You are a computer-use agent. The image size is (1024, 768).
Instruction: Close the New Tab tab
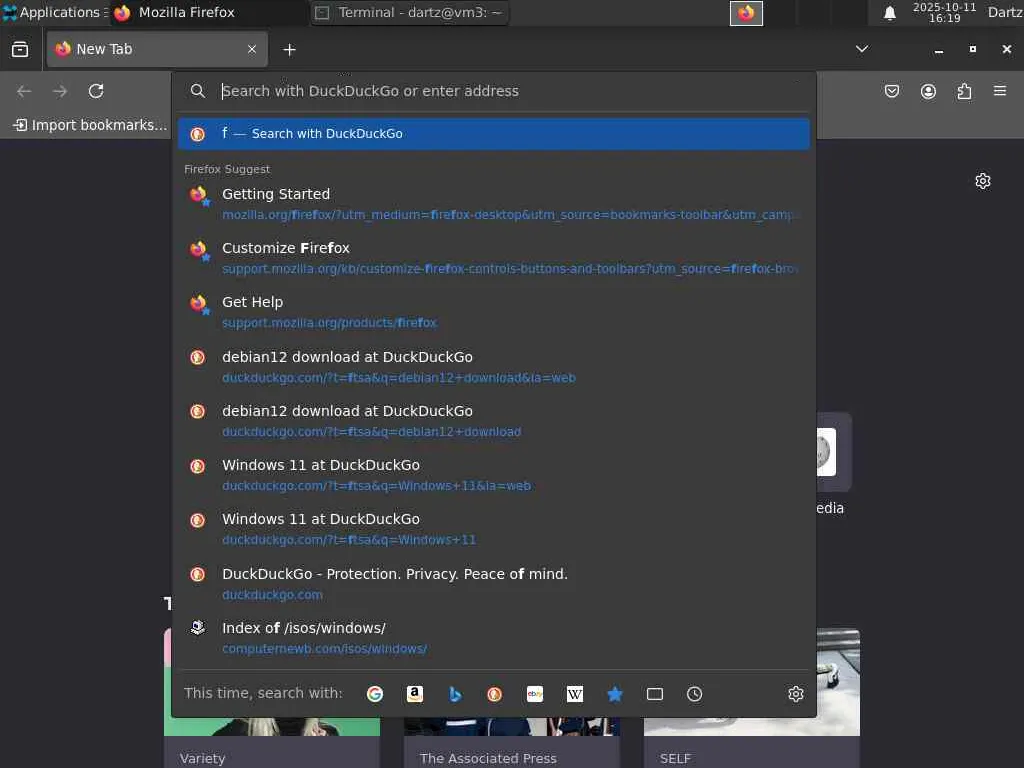coord(252,49)
